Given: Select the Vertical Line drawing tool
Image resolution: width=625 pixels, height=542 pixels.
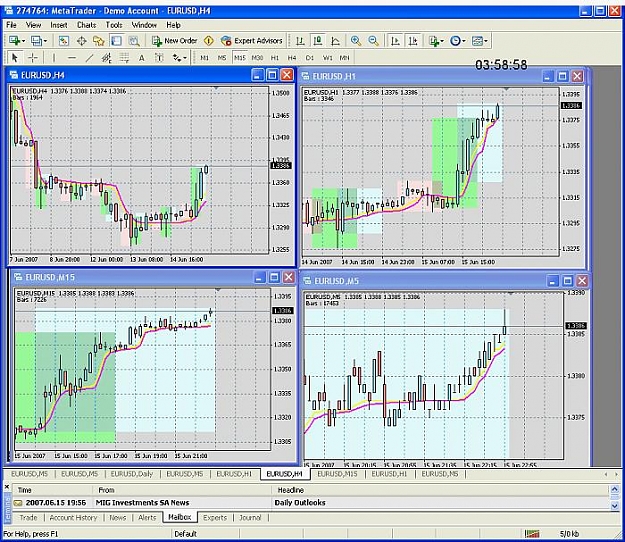Looking at the screenshot, I should [x=54, y=58].
